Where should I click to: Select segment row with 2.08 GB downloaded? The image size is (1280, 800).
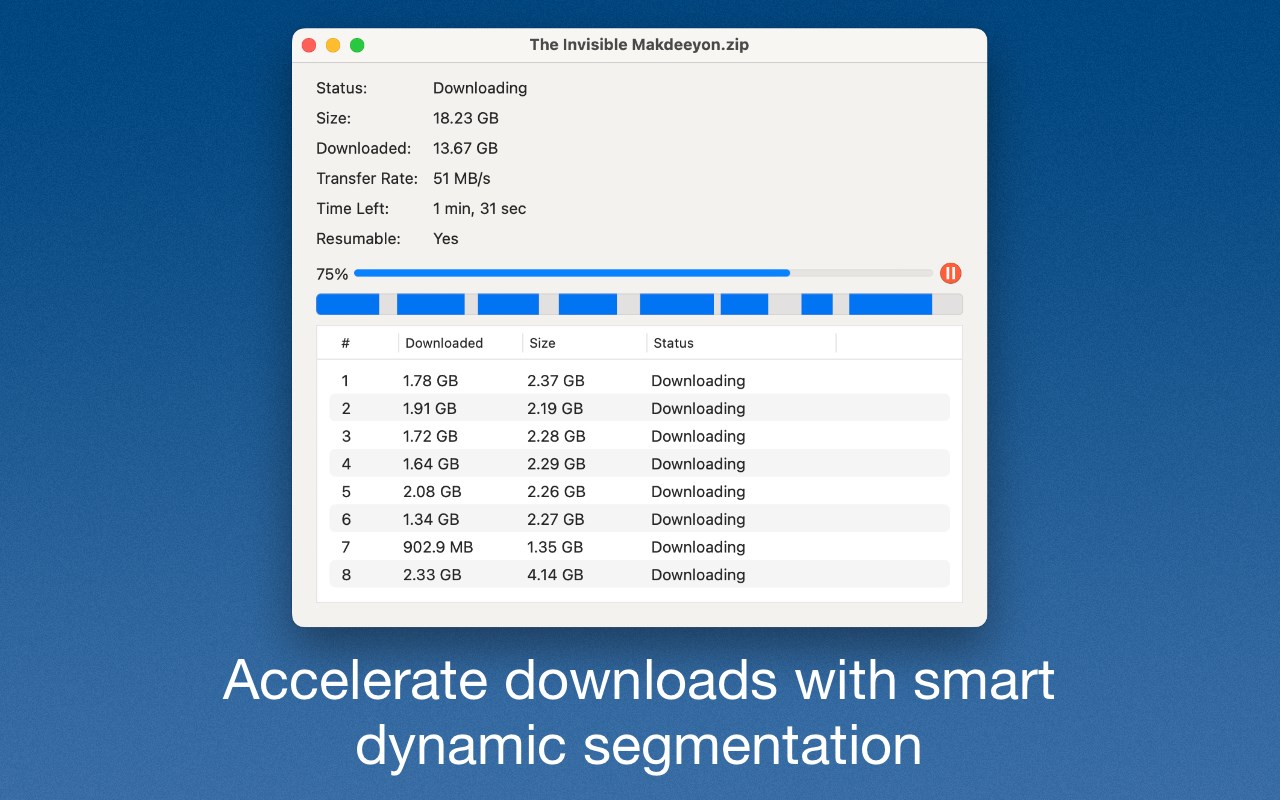click(639, 491)
